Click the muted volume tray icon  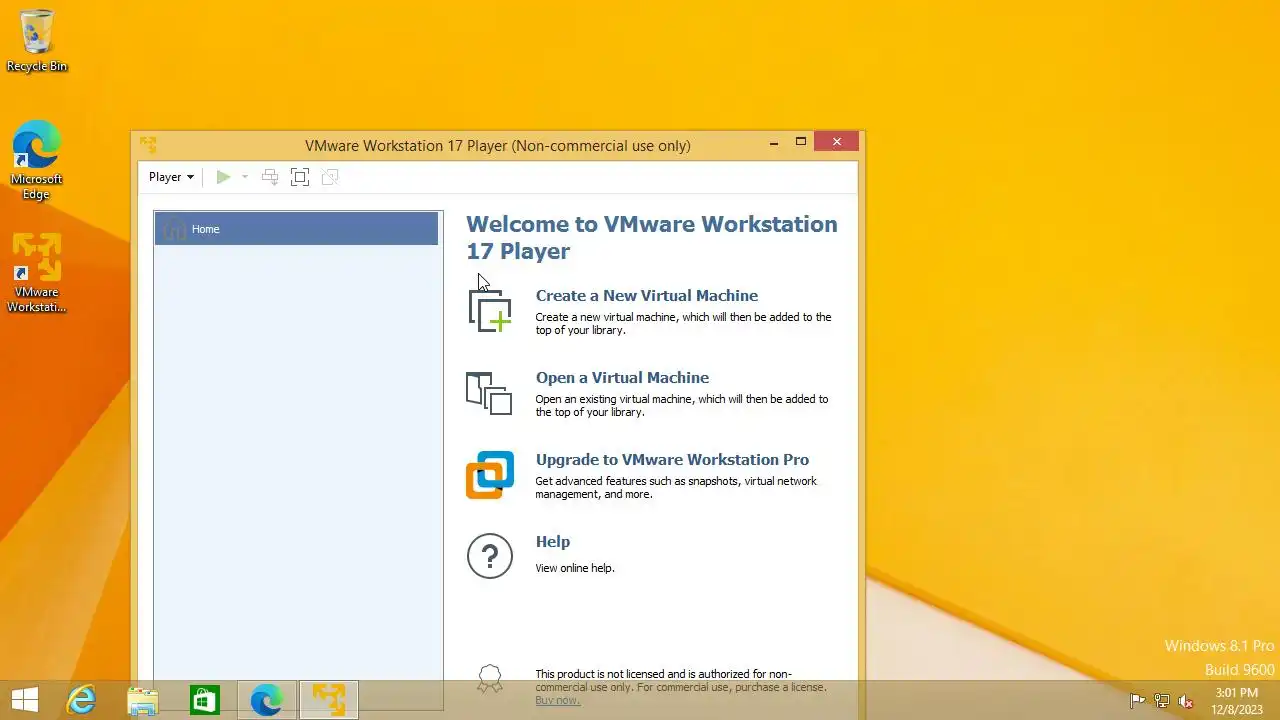coord(1186,701)
